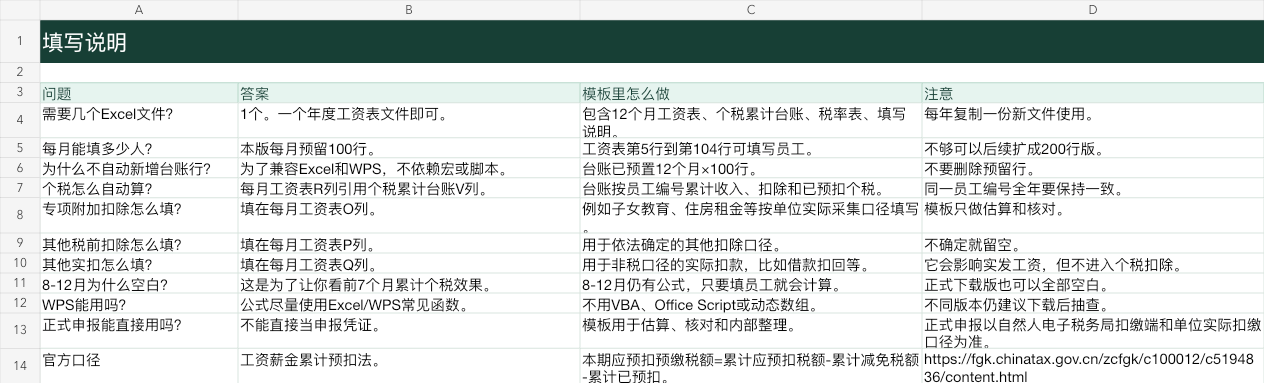Select column A header
This screenshot has width=1264, height=383.
[139, 9]
